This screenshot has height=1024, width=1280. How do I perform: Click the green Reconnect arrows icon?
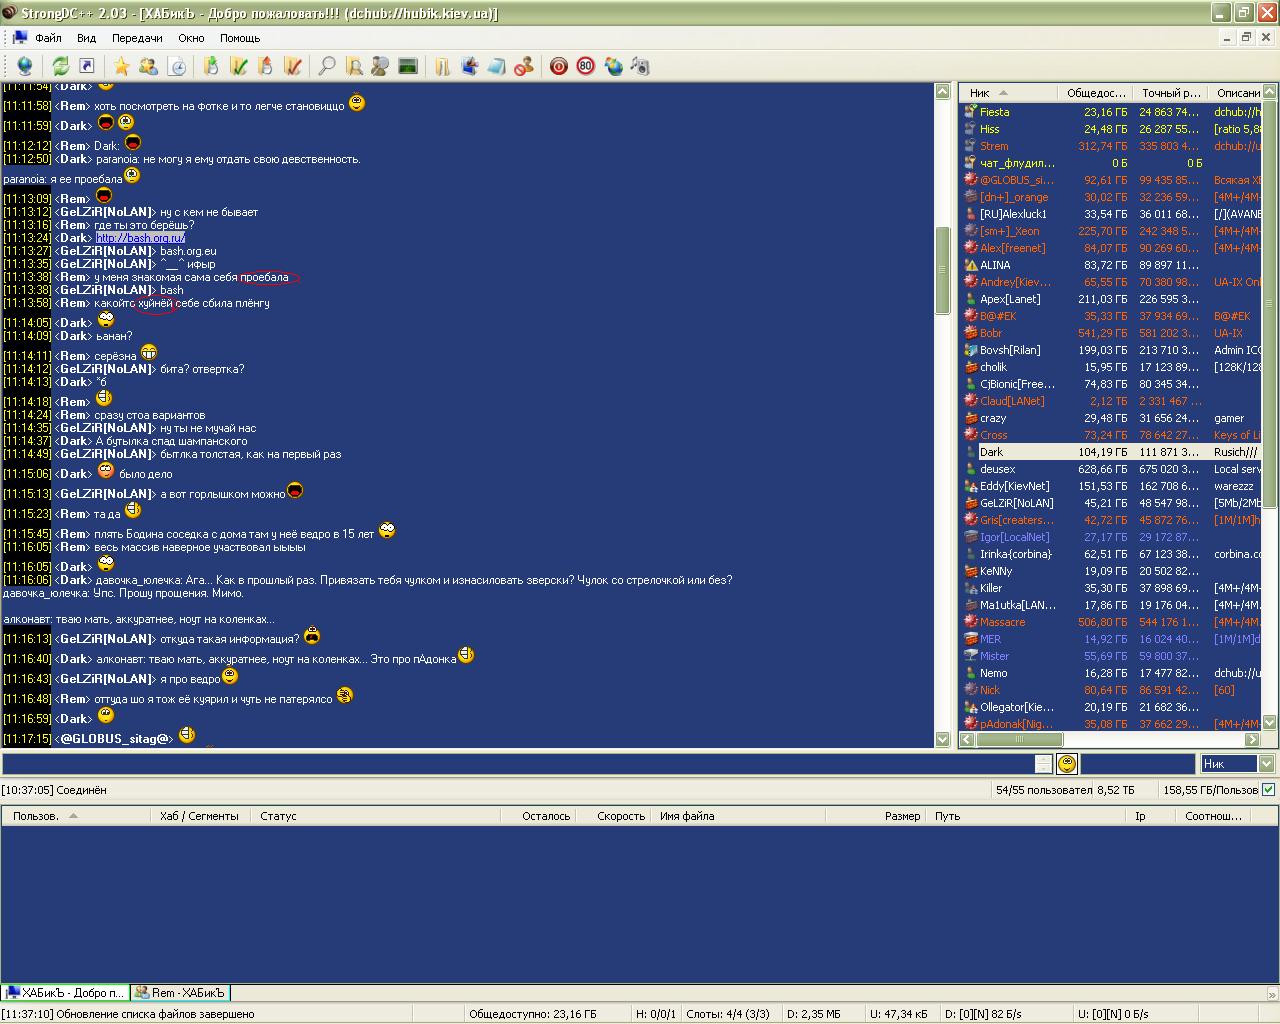pyautogui.click(x=61, y=66)
